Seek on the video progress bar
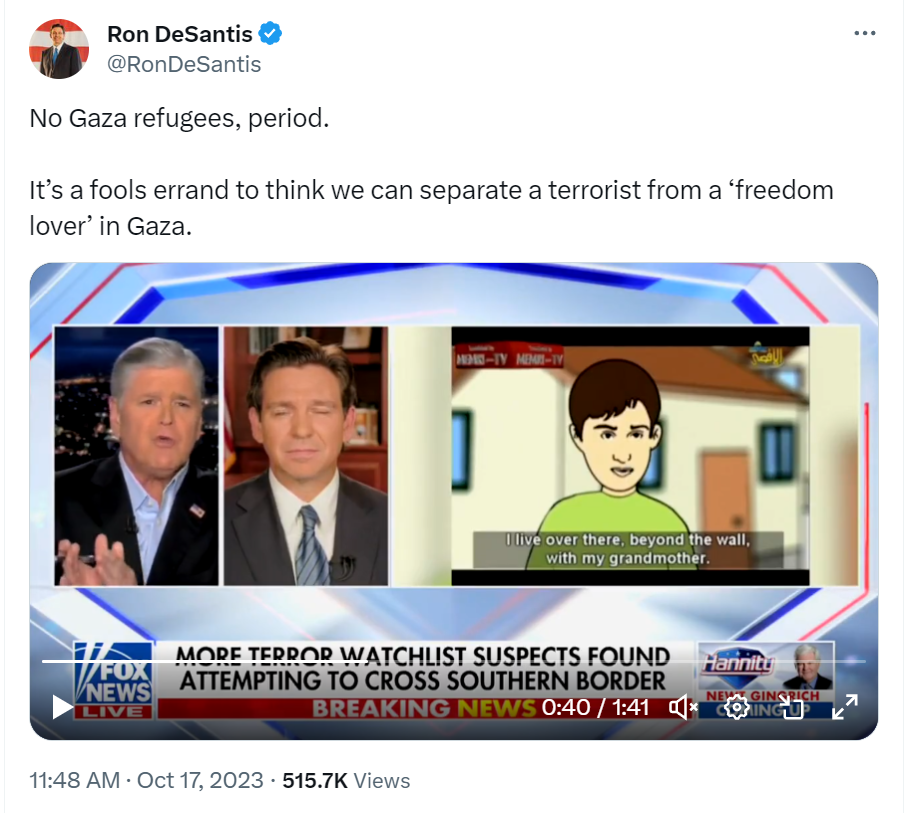This screenshot has height=813, width=906. (x=454, y=661)
